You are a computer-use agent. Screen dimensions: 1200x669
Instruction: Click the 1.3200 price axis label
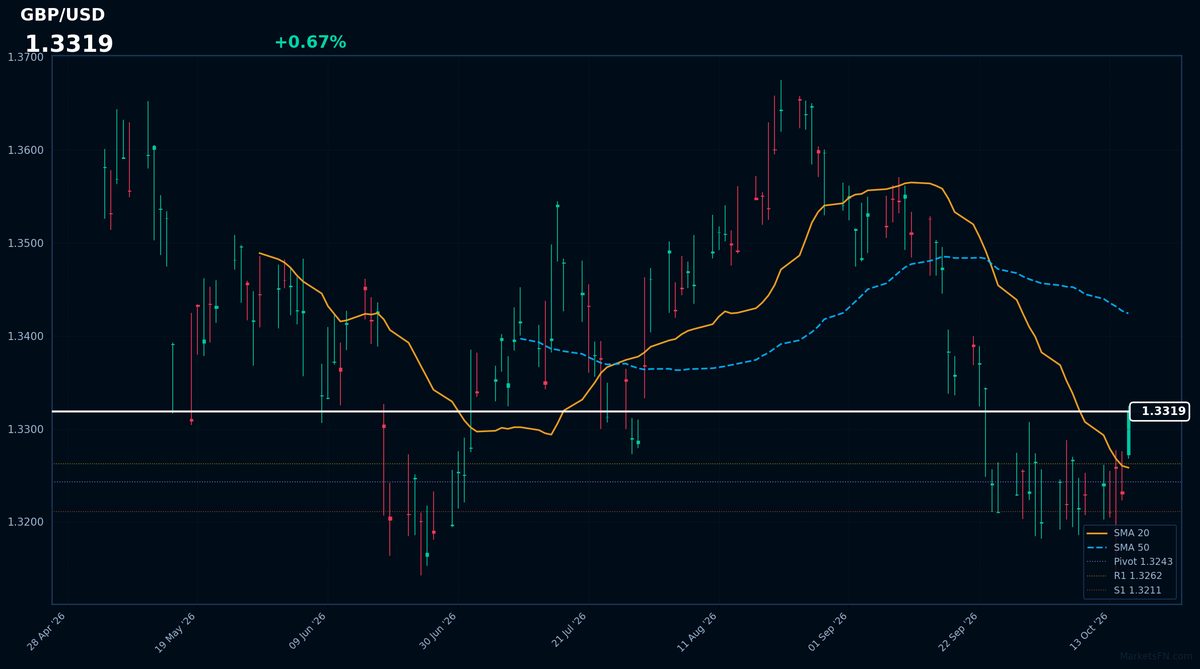(x=25, y=523)
